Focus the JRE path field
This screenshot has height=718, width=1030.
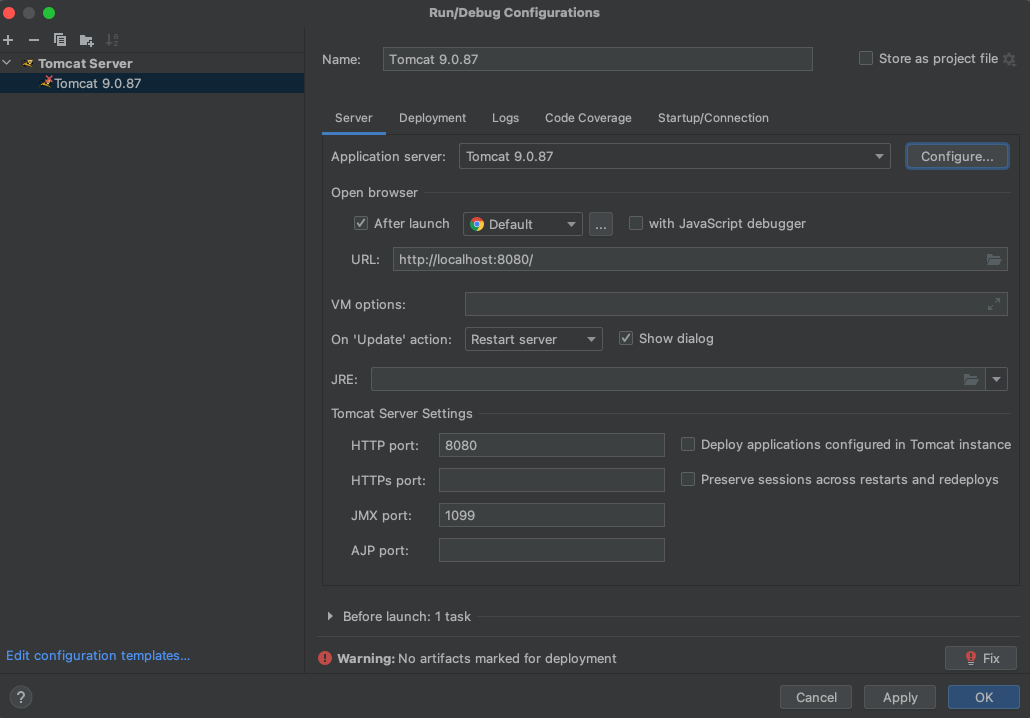pyautogui.click(x=678, y=380)
